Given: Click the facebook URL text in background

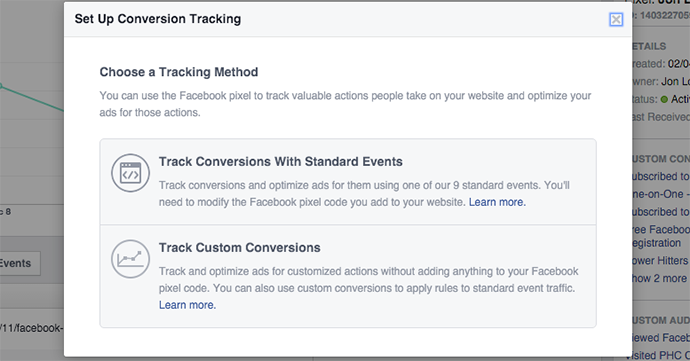Looking at the screenshot, I should pyautogui.click(x=31, y=328).
